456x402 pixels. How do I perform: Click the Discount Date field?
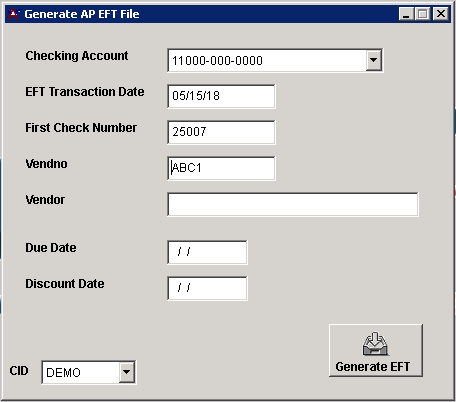pyautogui.click(x=207, y=288)
